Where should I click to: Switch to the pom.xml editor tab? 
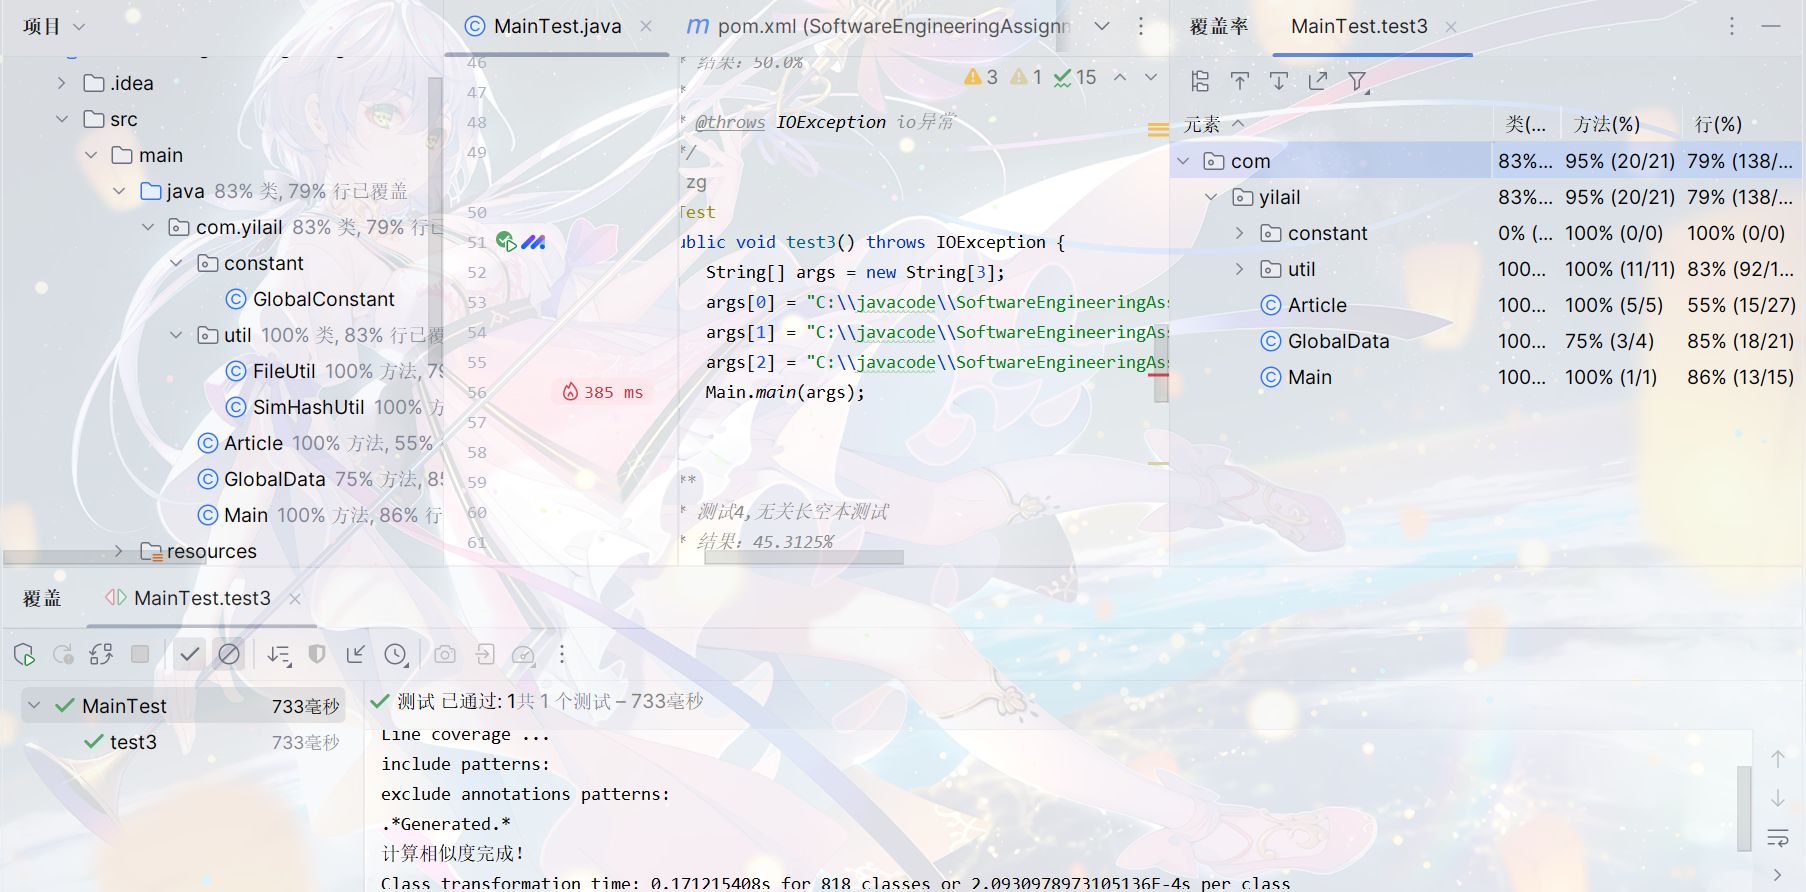pyautogui.click(x=880, y=27)
